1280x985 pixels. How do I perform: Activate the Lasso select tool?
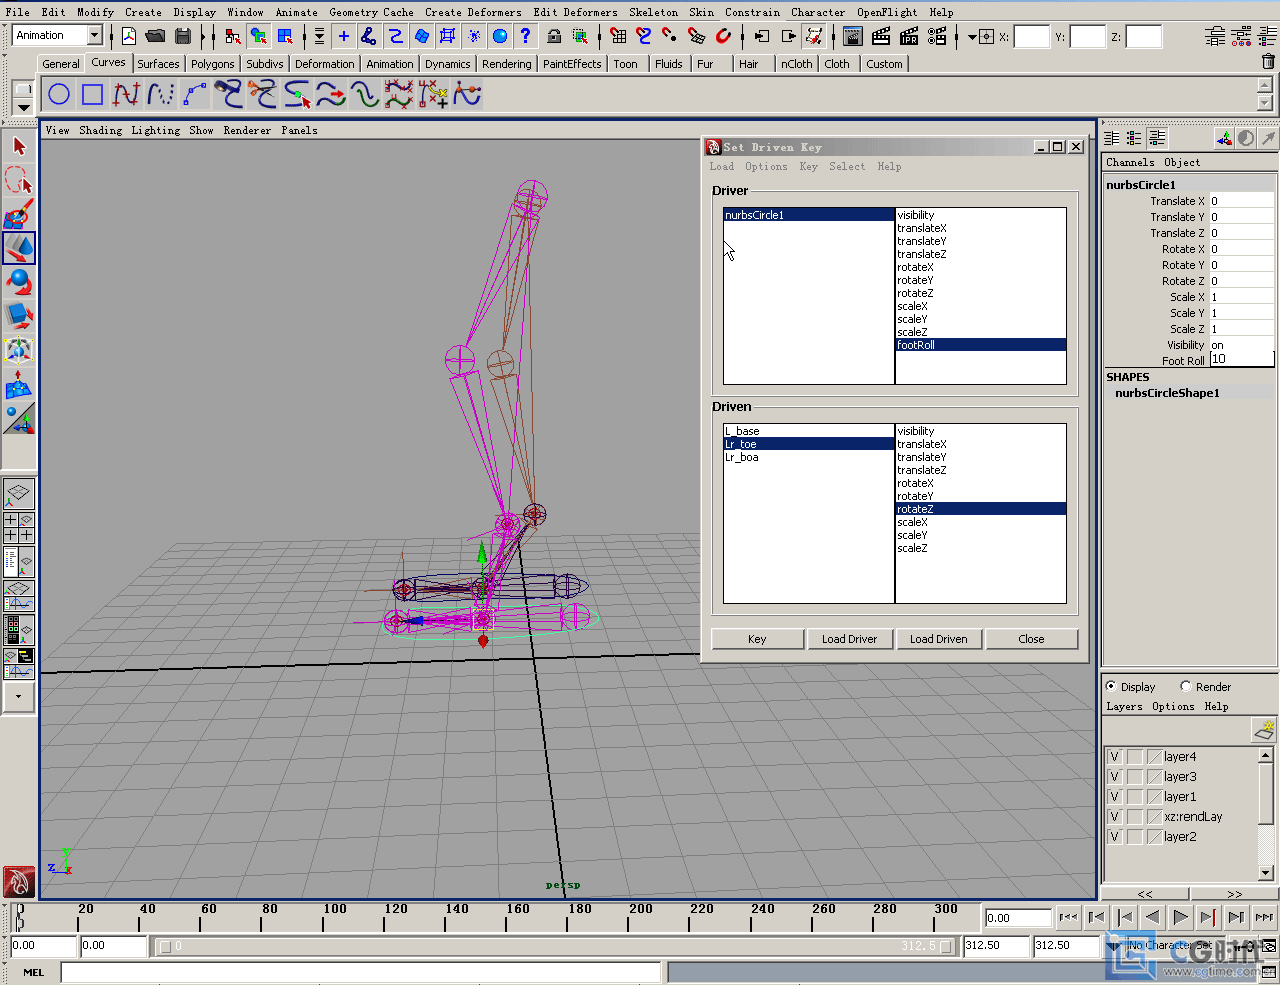(x=19, y=180)
